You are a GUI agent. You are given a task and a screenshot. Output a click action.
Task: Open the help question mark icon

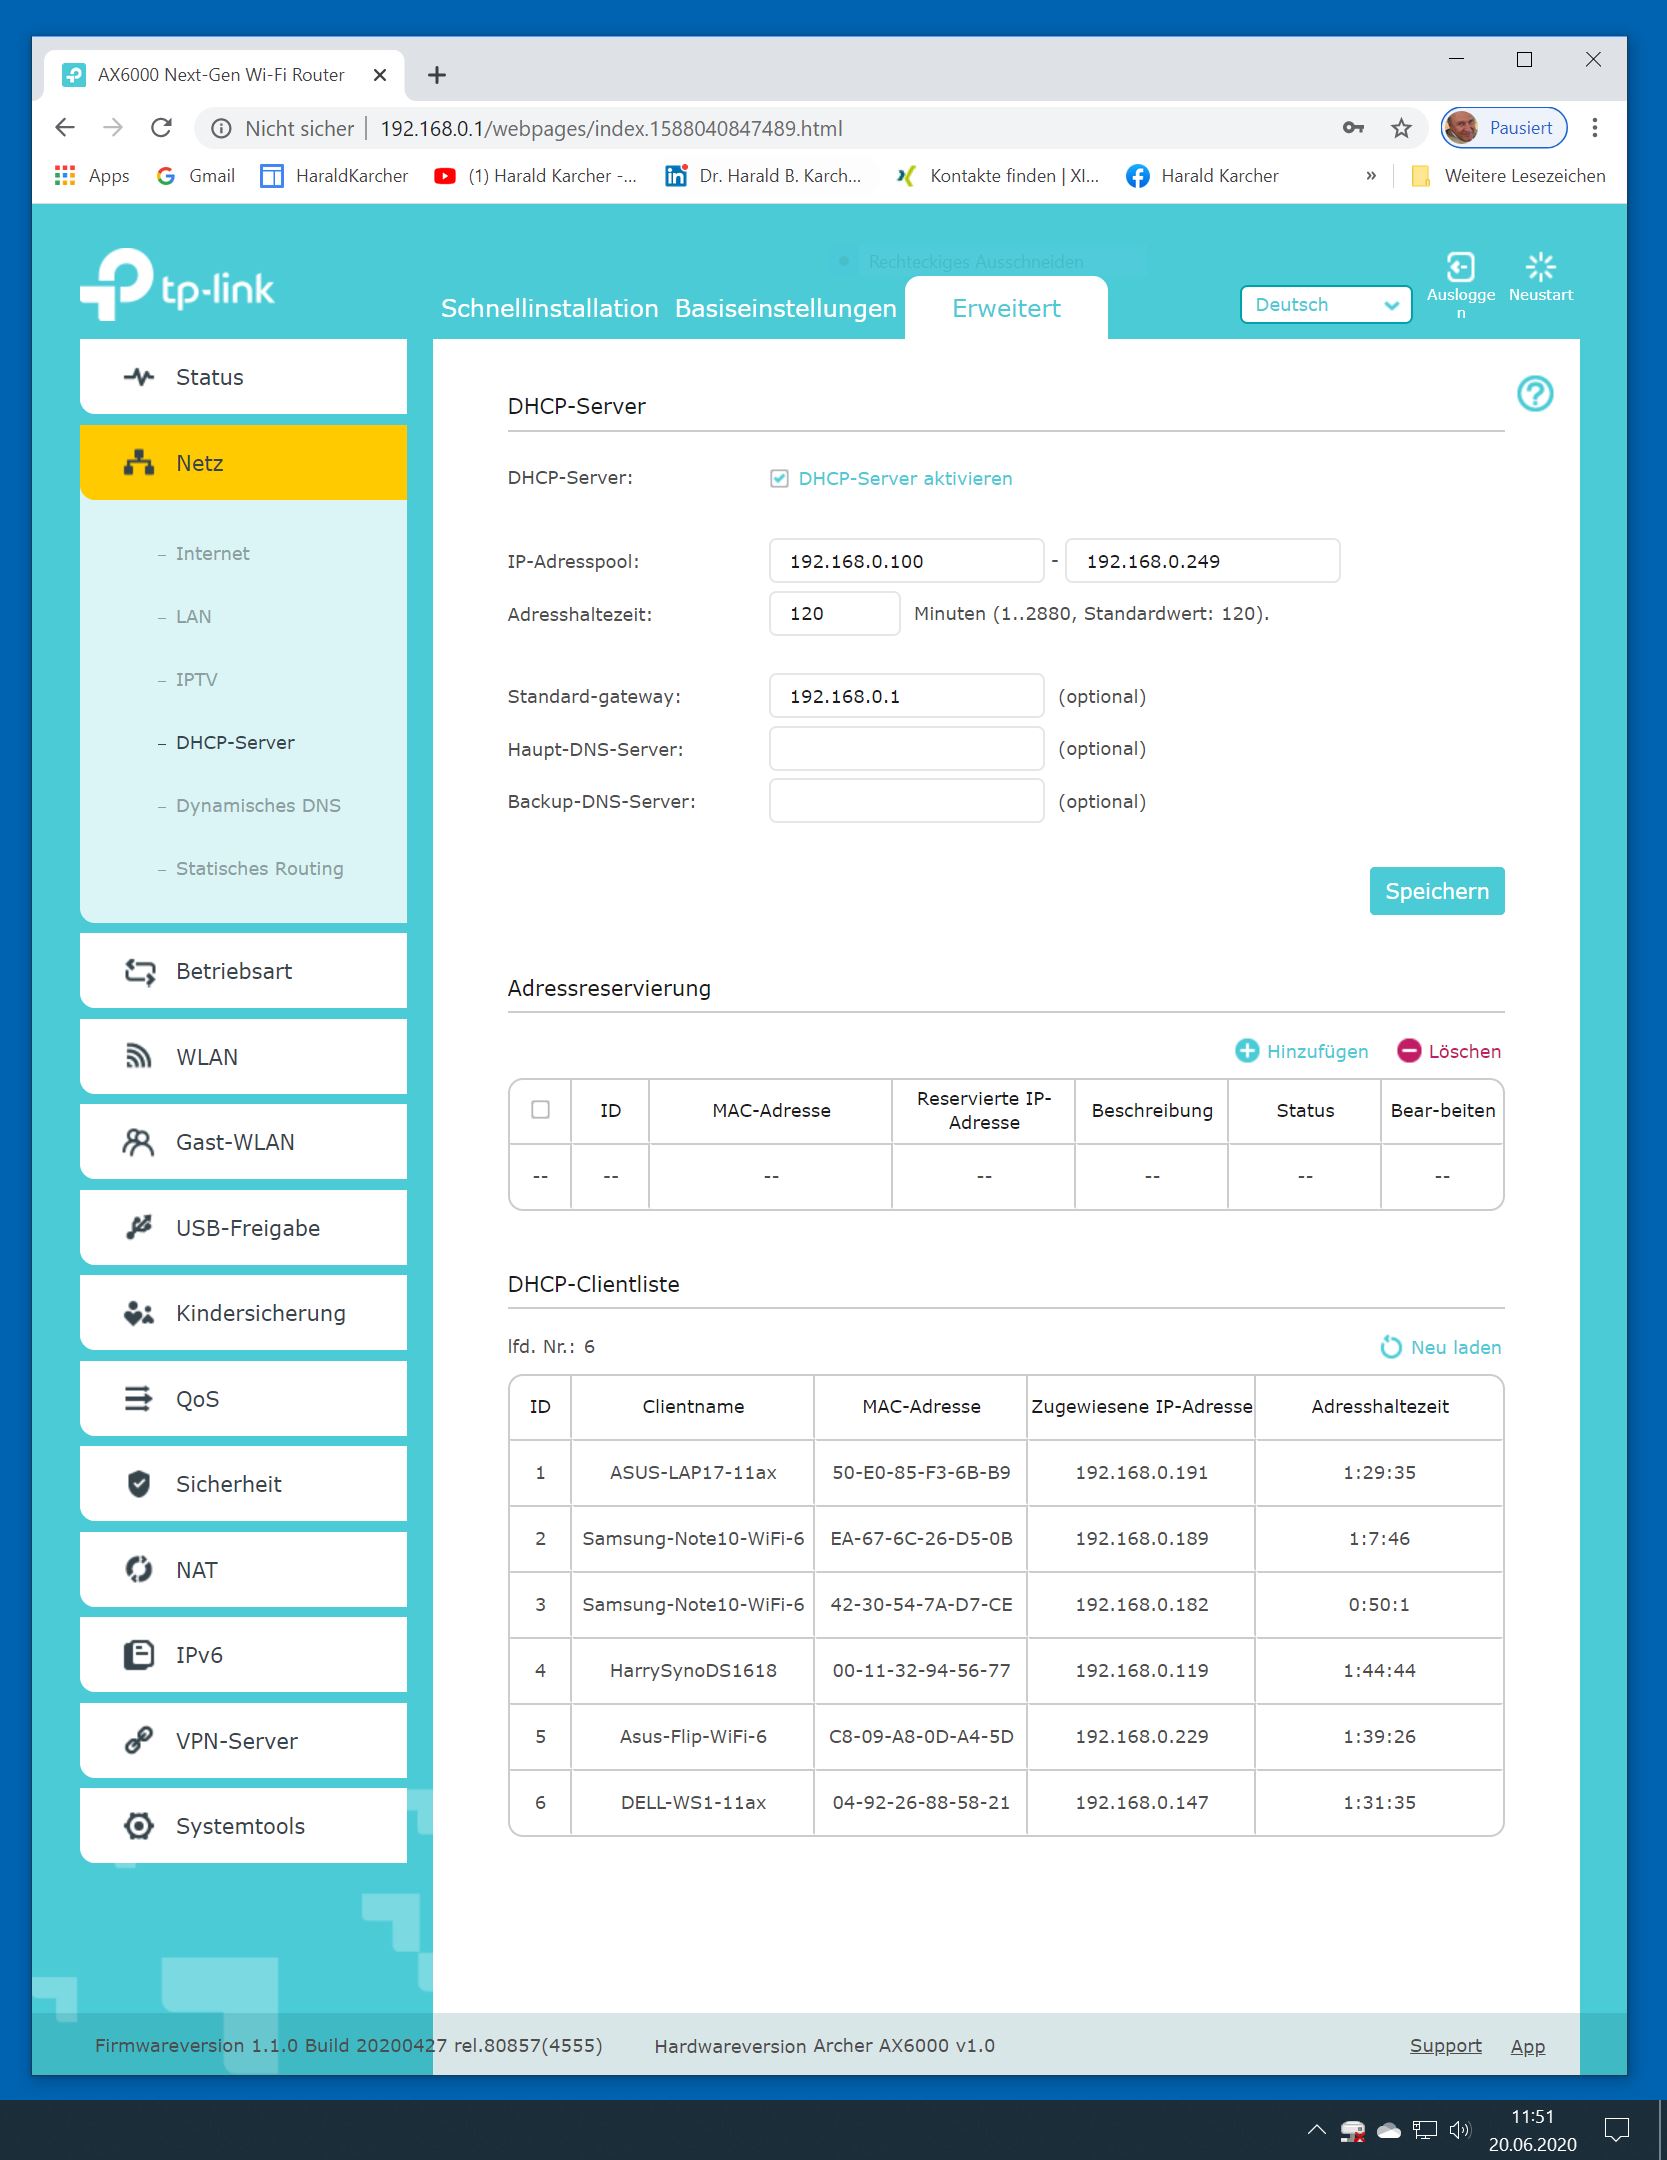coord(1535,394)
